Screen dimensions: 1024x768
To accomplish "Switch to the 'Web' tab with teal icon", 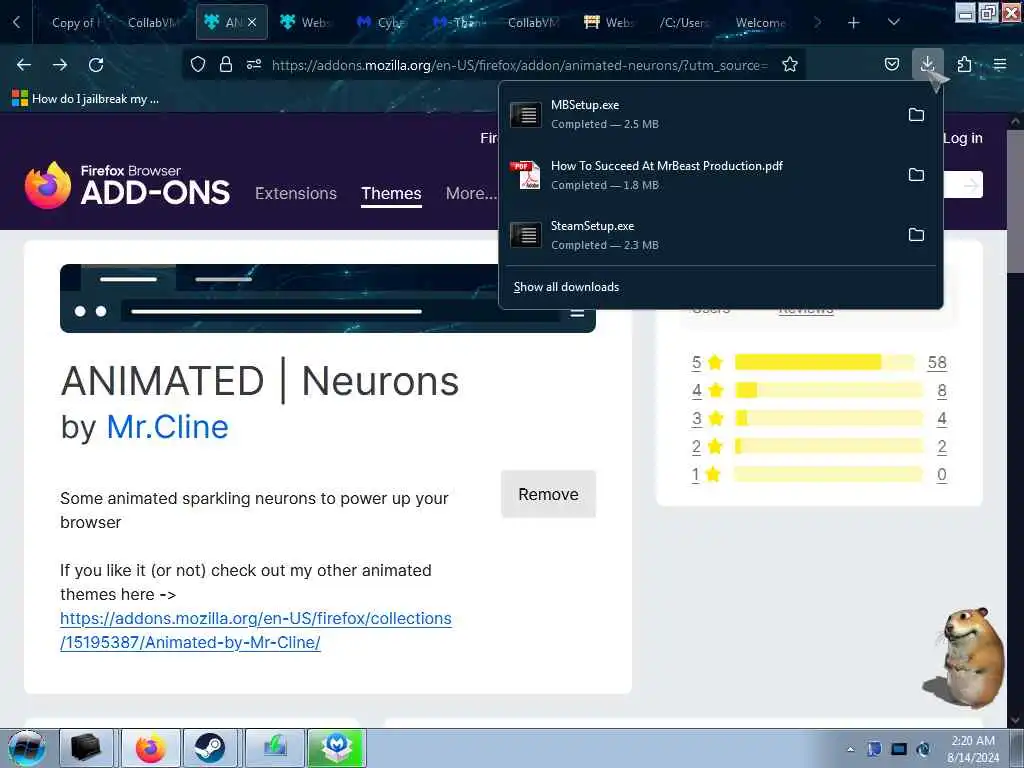I will click(x=307, y=23).
